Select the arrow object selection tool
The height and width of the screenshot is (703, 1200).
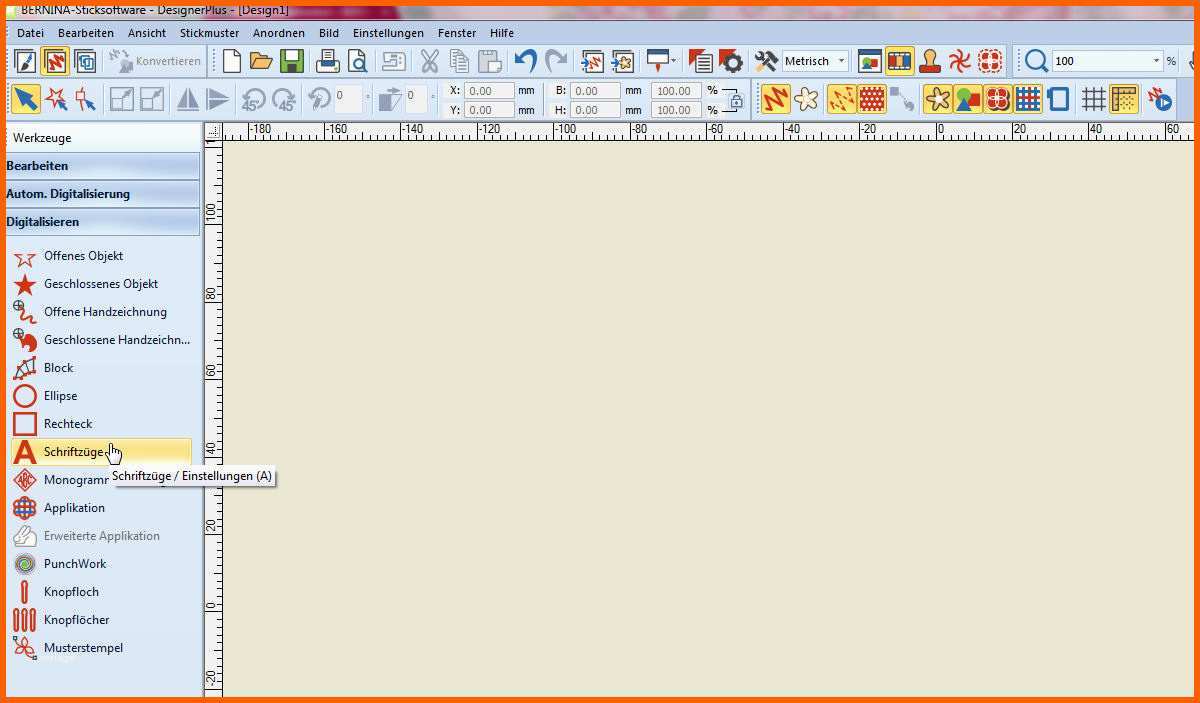tap(25, 99)
